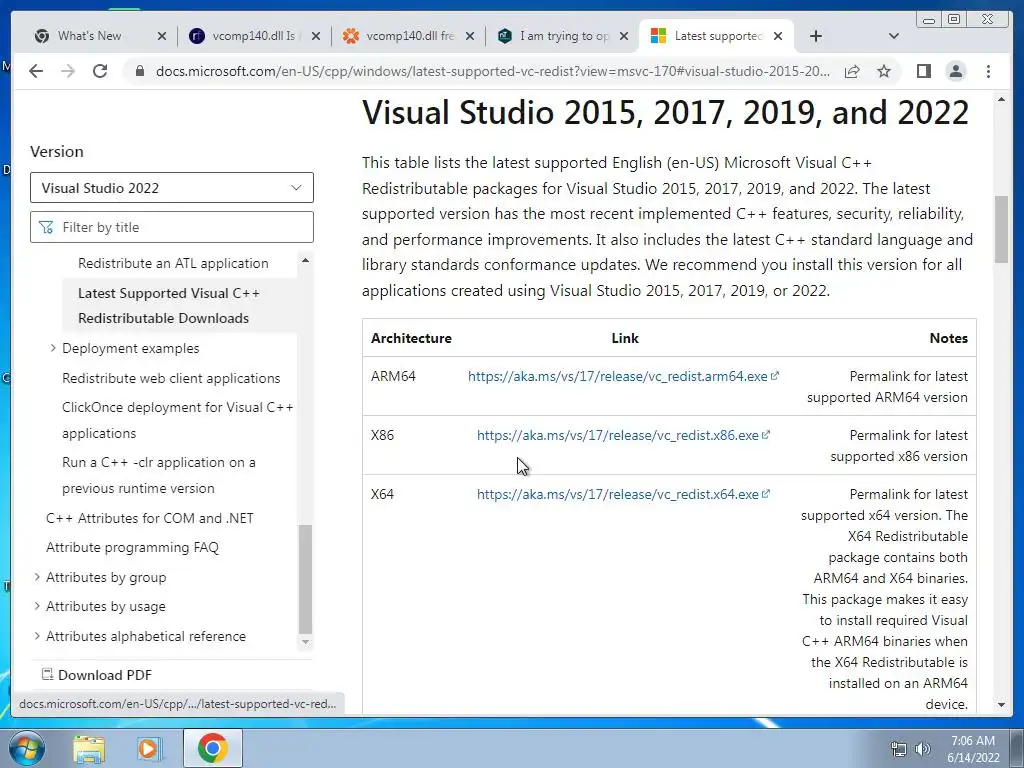Expand Attributes alphabetical reference
Viewport: 1024px width, 768px height.
37,635
